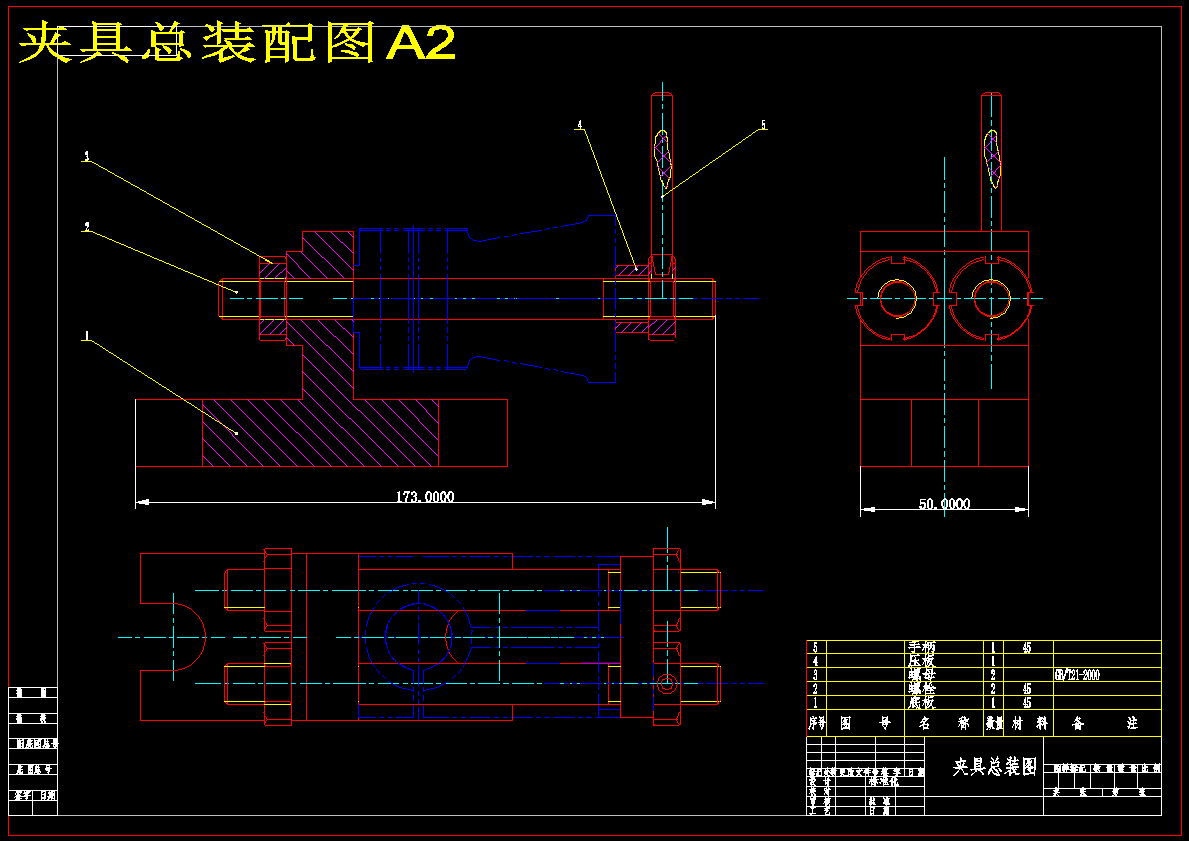
Task: Click the 序号 column header
Action: [816, 723]
